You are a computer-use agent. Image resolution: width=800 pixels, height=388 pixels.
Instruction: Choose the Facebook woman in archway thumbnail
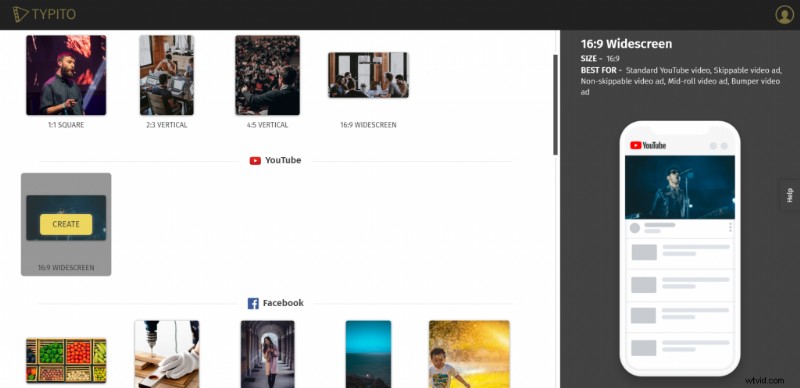(x=267, y=354)
